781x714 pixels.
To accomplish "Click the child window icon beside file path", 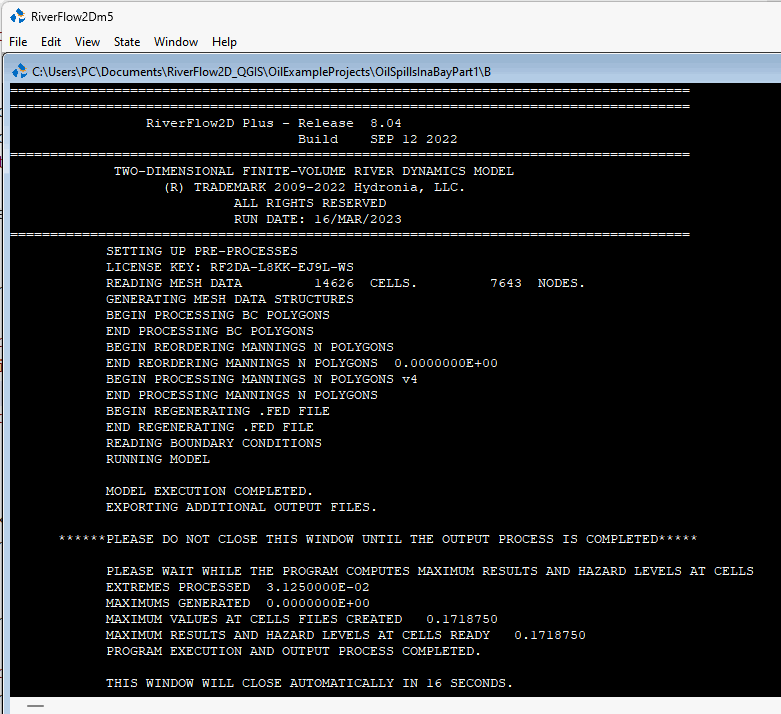I will 20,71.
